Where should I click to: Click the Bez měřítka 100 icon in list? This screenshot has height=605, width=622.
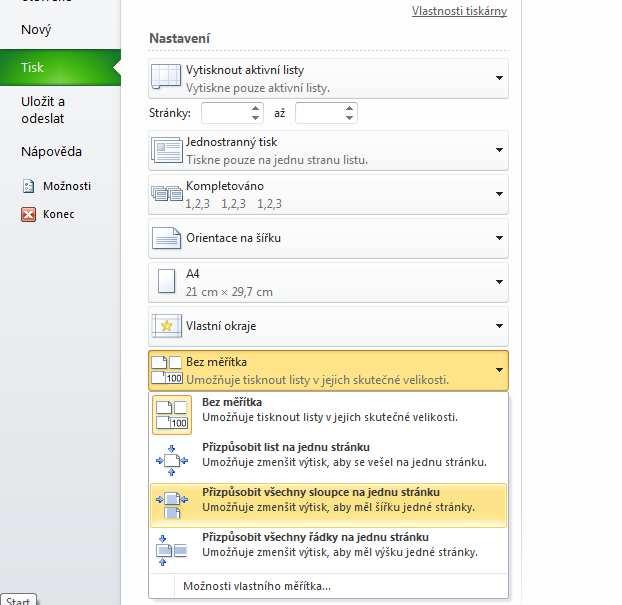(172, 415)
